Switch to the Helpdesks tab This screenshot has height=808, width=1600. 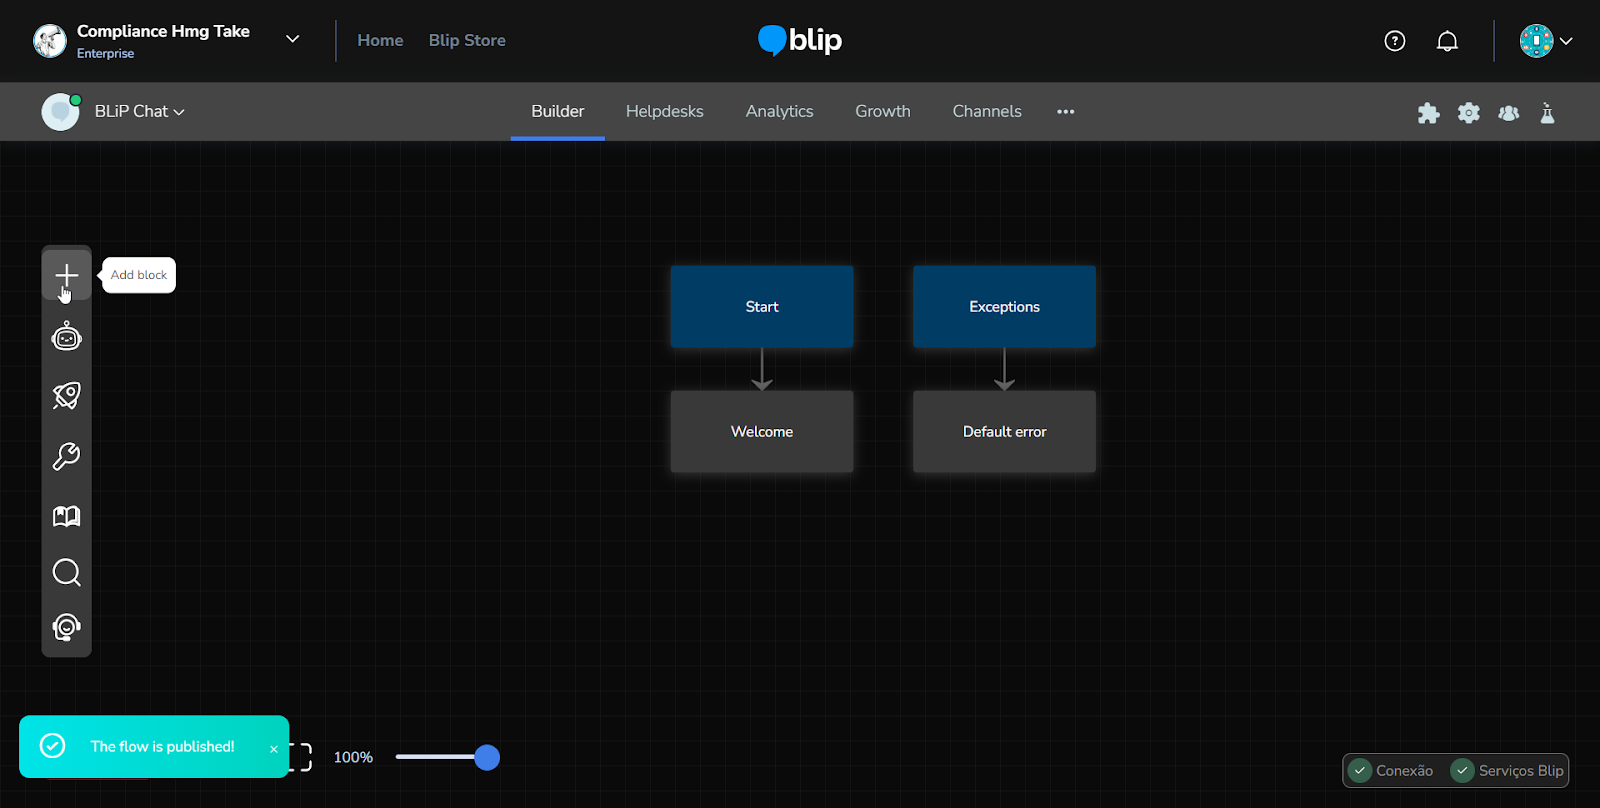[x=664, y=112]
